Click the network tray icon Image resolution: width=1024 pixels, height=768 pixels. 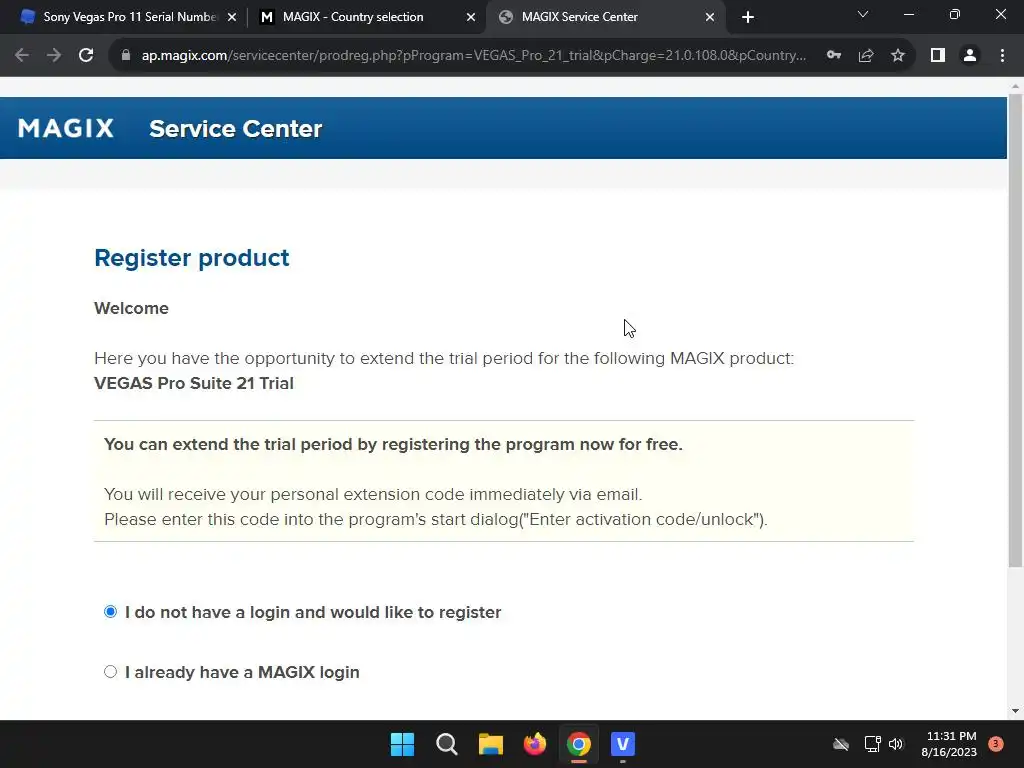click(x=872, y=744)
